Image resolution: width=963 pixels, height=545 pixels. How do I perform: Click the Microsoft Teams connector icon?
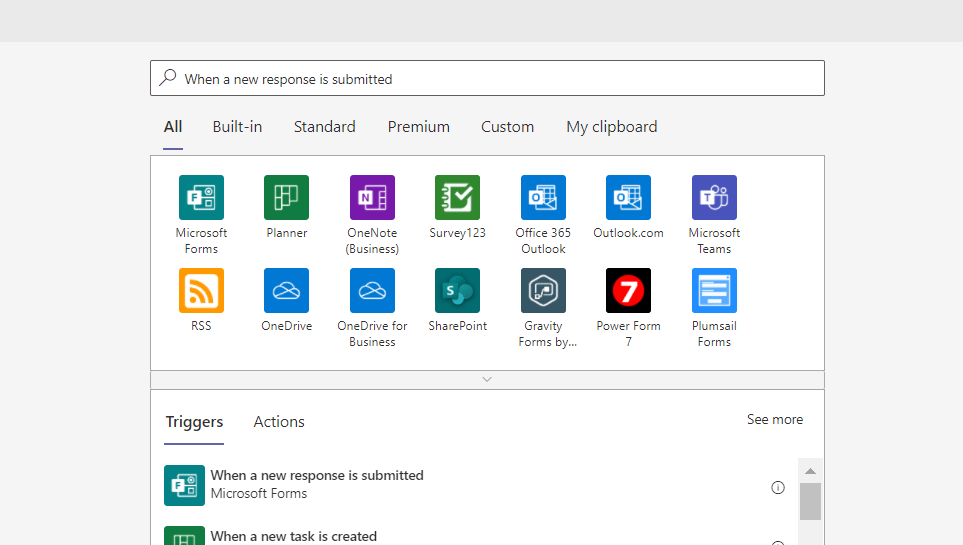point(714,197)
